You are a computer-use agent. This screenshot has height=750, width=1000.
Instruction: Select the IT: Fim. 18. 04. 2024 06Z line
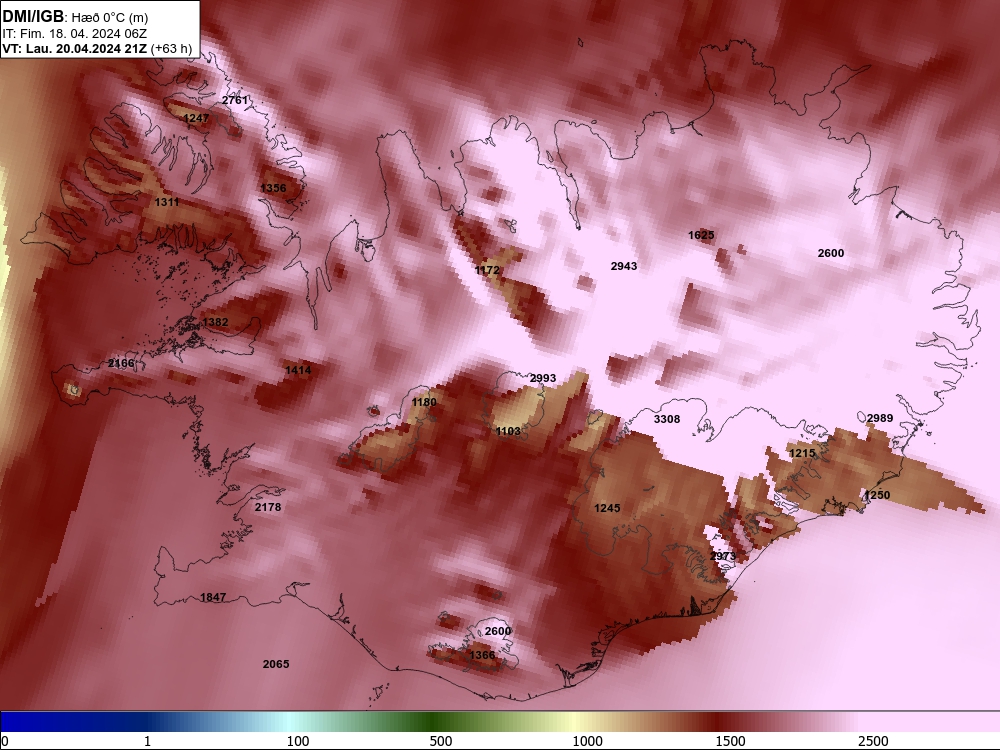[75, 34]
